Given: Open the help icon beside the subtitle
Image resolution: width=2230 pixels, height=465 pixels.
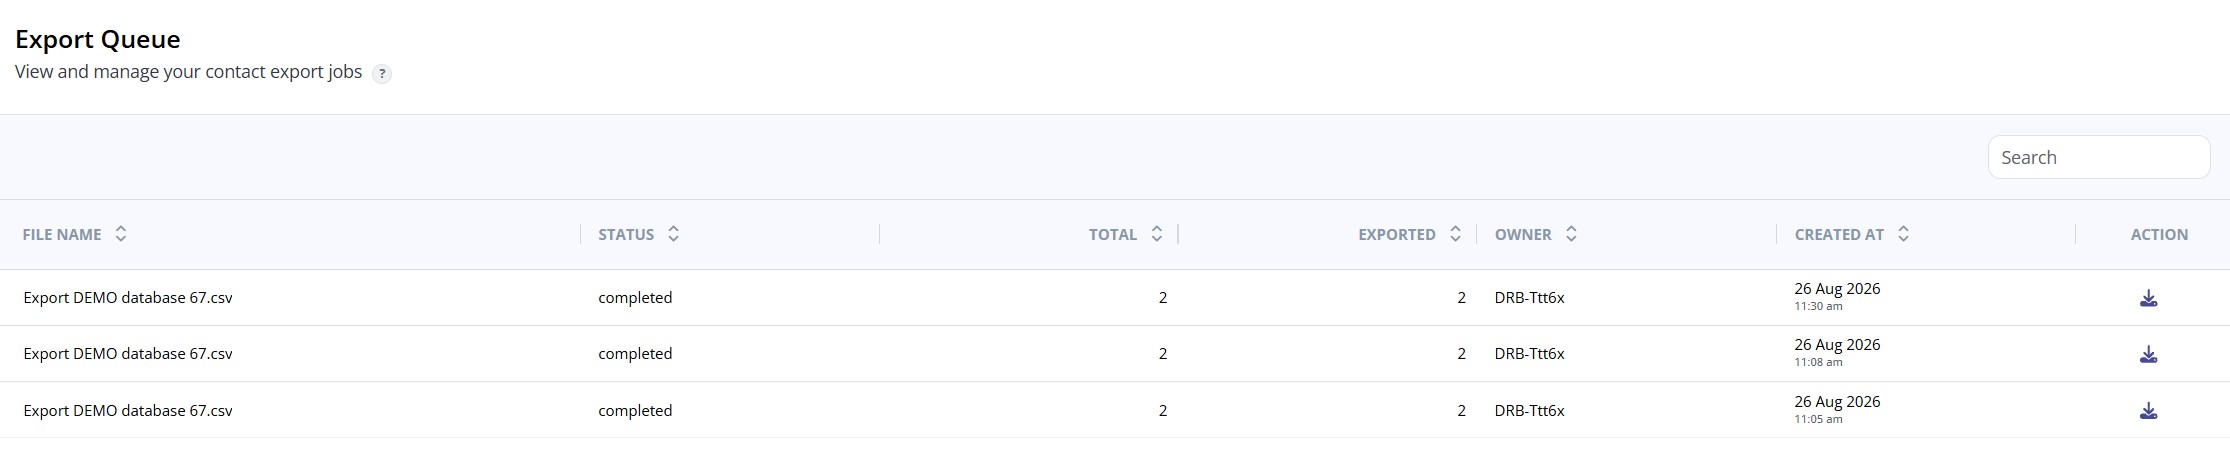Looking at the screenshot, I should coord(381,74).
